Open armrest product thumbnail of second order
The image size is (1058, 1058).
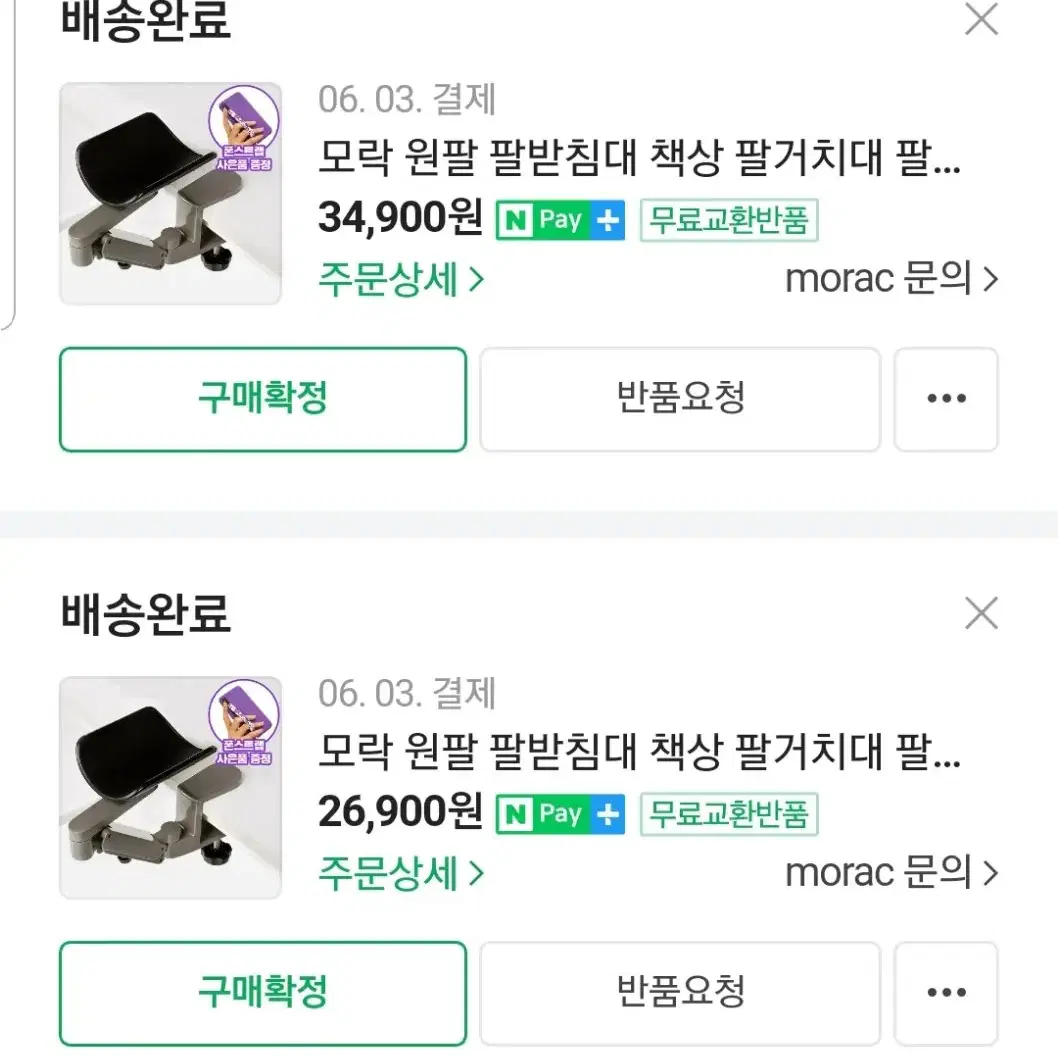click(171, 787)
